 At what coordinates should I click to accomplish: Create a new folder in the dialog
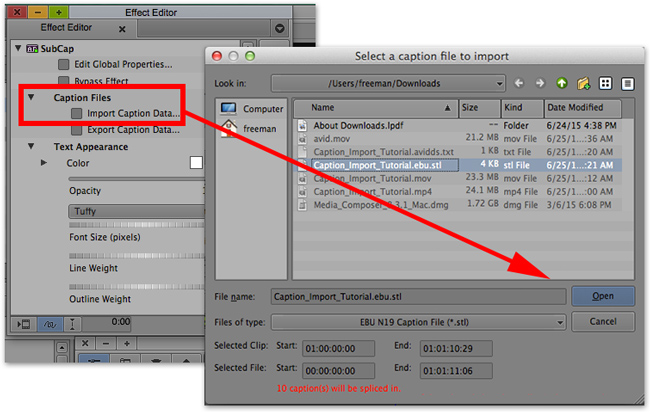pyautogui.click(x=583, y=83)
